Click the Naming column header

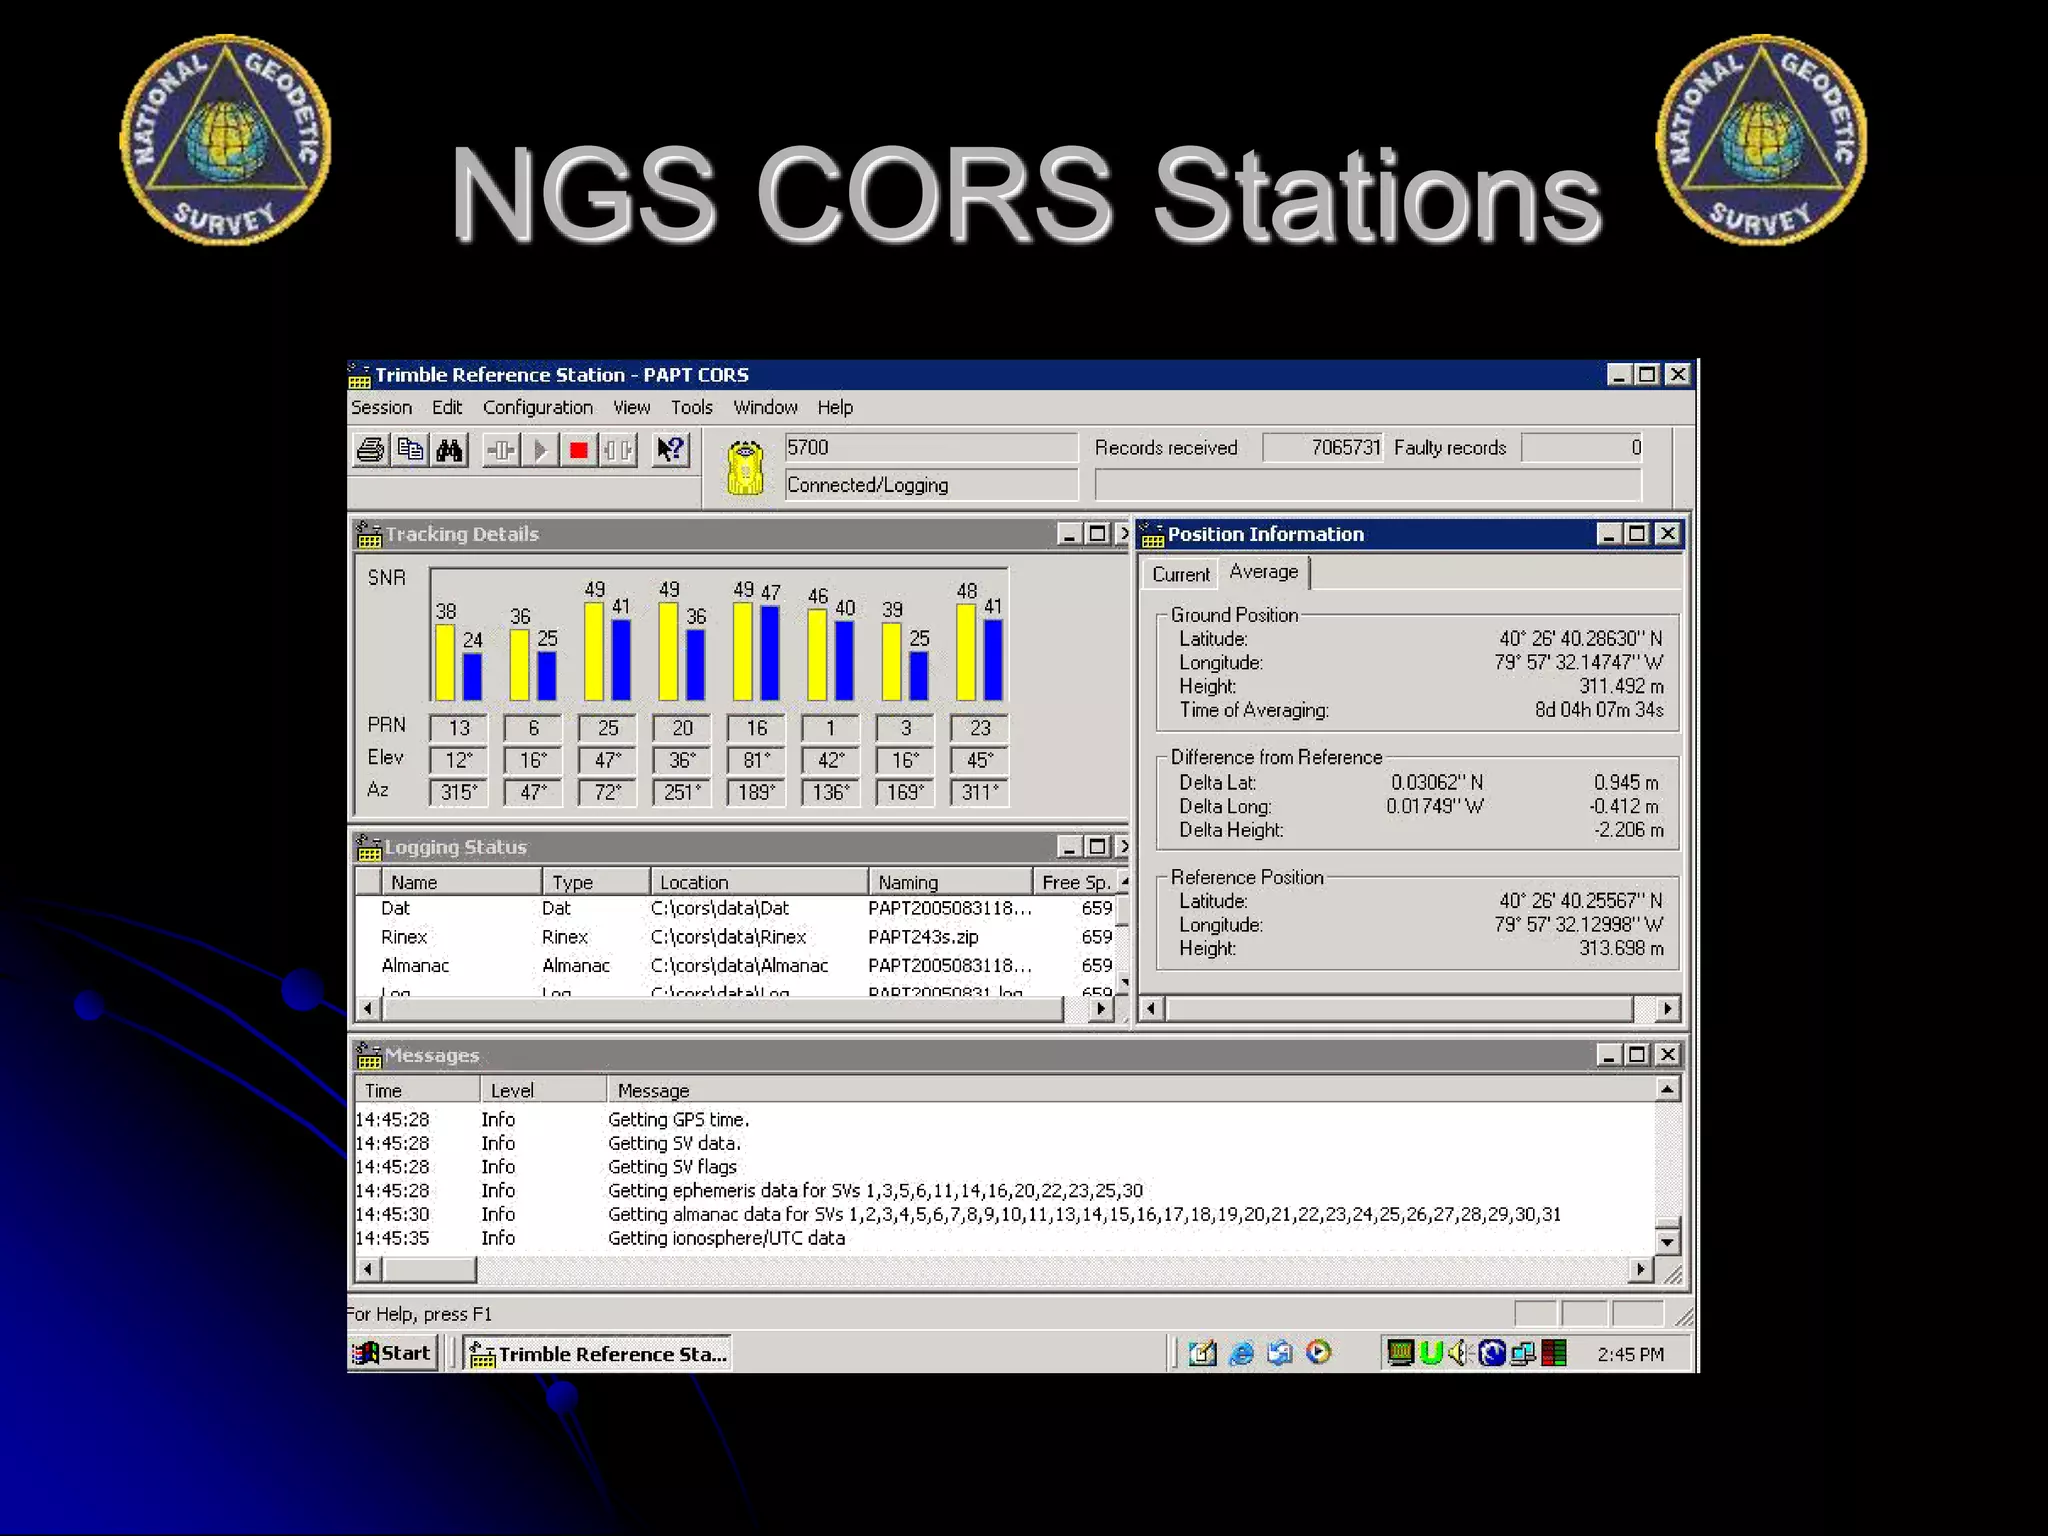click(x=950, y=882)
